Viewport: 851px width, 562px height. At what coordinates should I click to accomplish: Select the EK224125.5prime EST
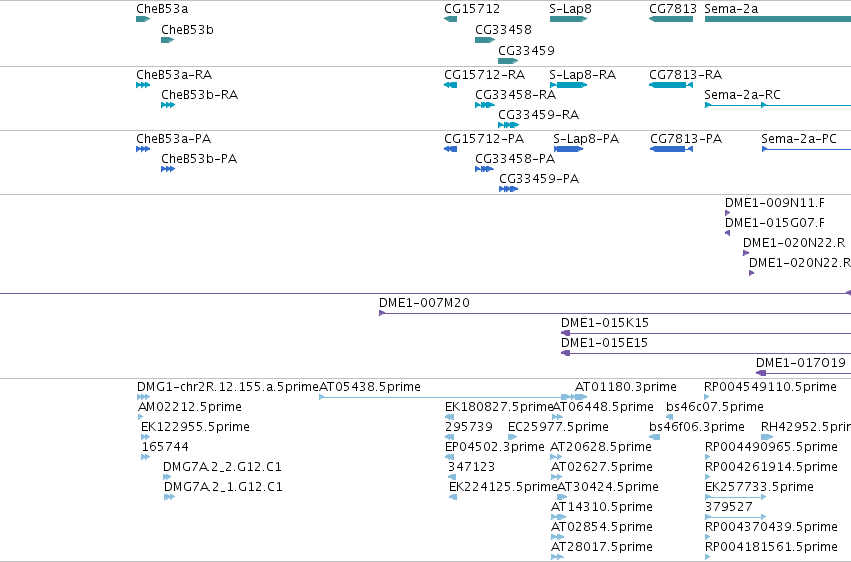pos(453,498)
